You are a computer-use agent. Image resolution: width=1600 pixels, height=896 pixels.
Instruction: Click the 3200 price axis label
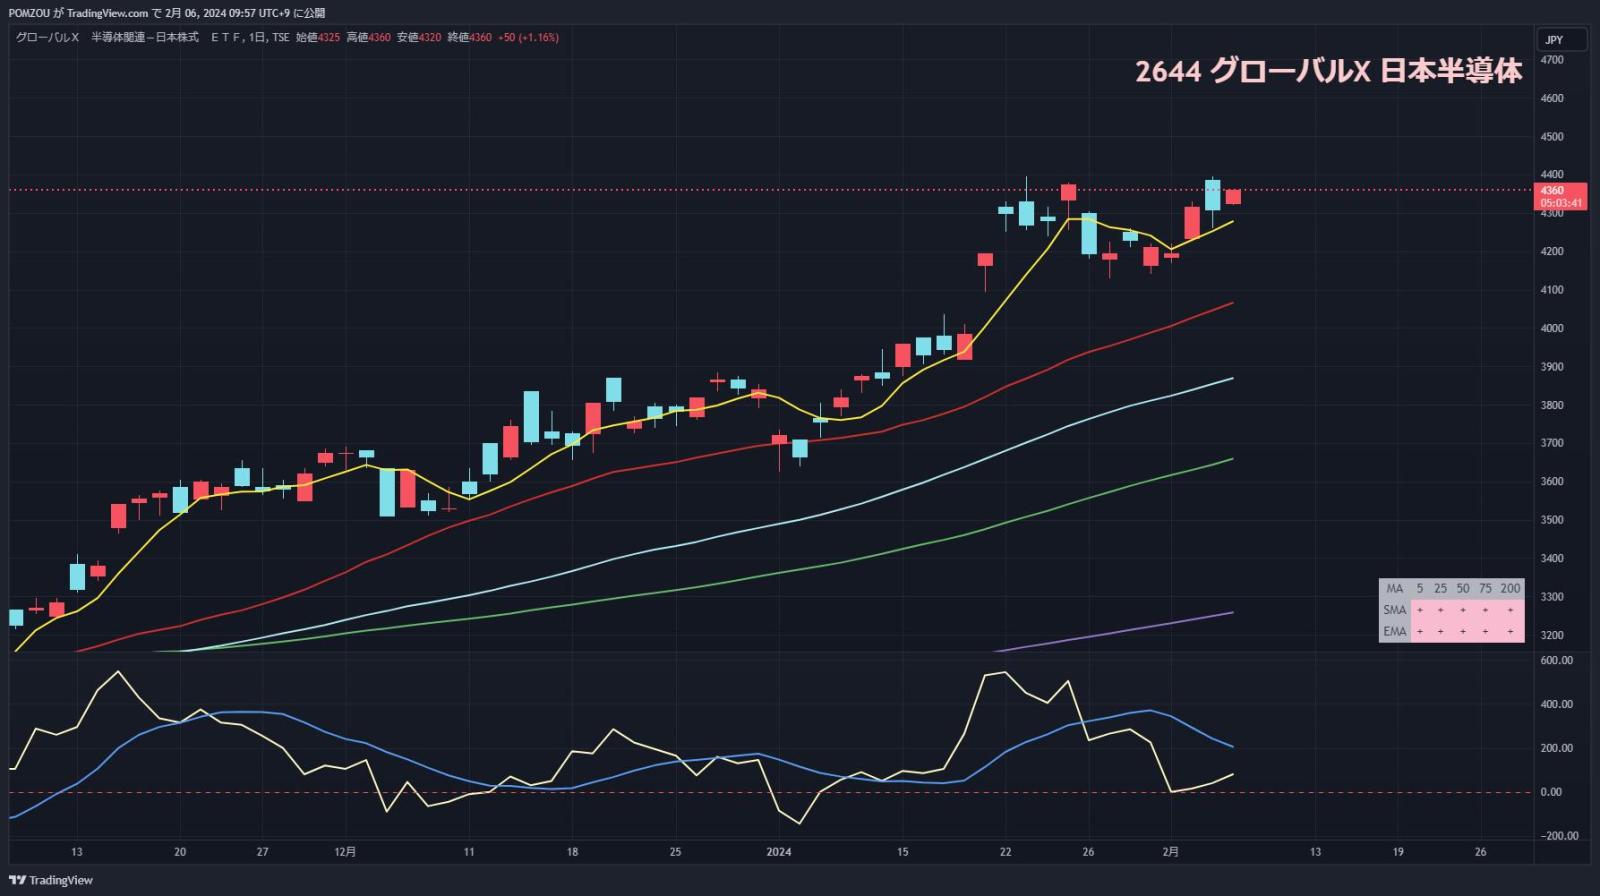click(1552, 635)
